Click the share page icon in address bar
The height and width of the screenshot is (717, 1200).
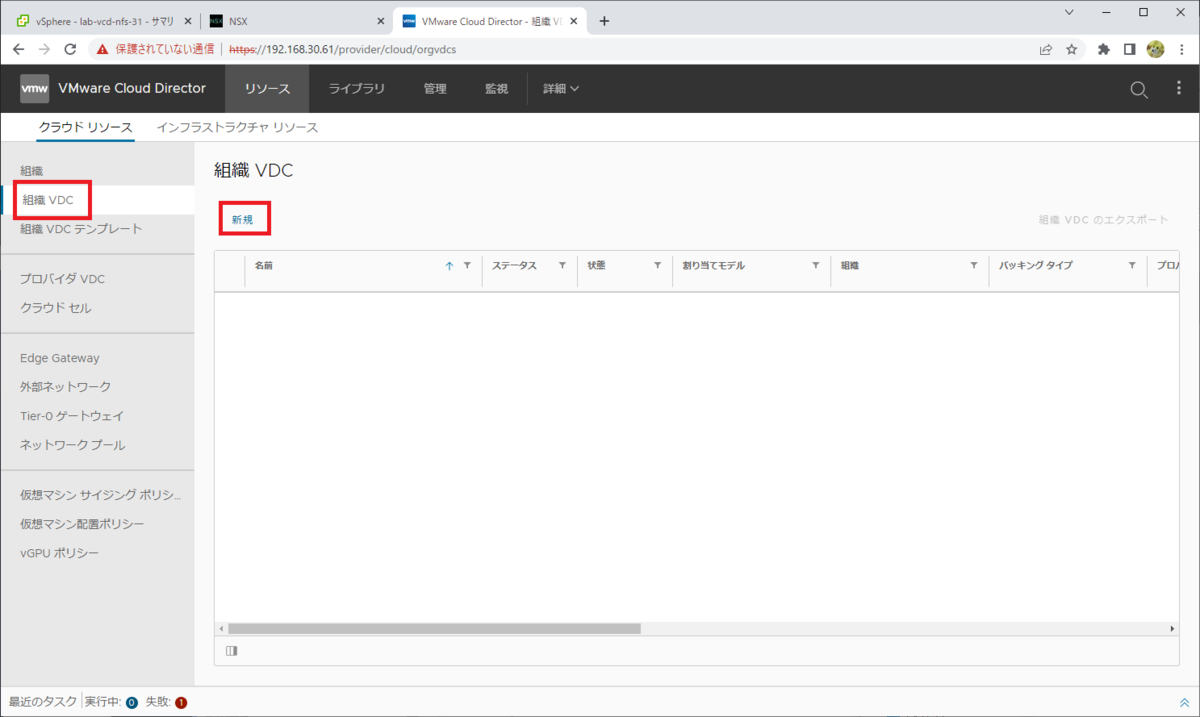point(1046,48)
